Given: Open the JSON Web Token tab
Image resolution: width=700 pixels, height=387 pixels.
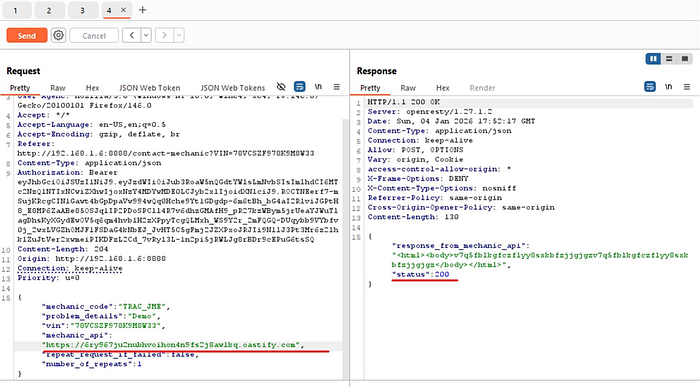Looking at the screenshot, I should coord(150,88).
